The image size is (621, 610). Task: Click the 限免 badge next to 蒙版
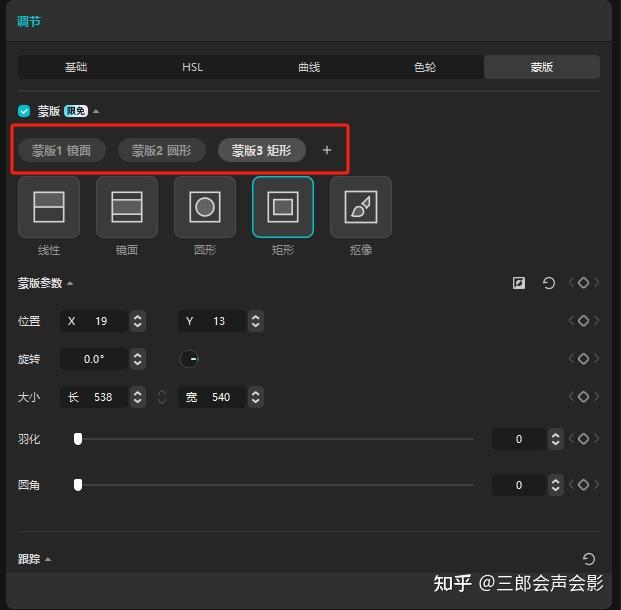(x=76, y=111)
